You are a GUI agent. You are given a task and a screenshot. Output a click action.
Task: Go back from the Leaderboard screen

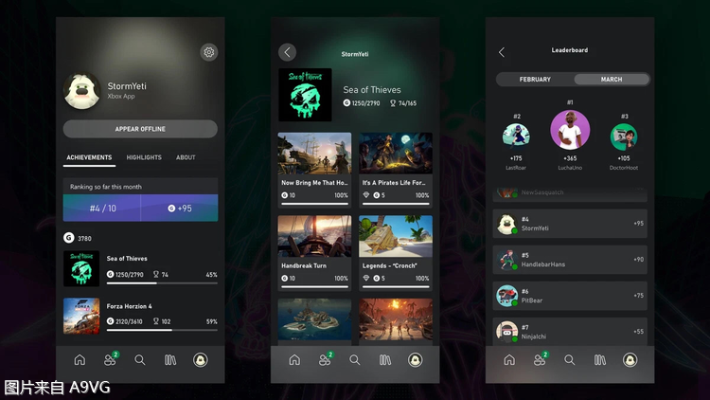[x=502, y=52]
